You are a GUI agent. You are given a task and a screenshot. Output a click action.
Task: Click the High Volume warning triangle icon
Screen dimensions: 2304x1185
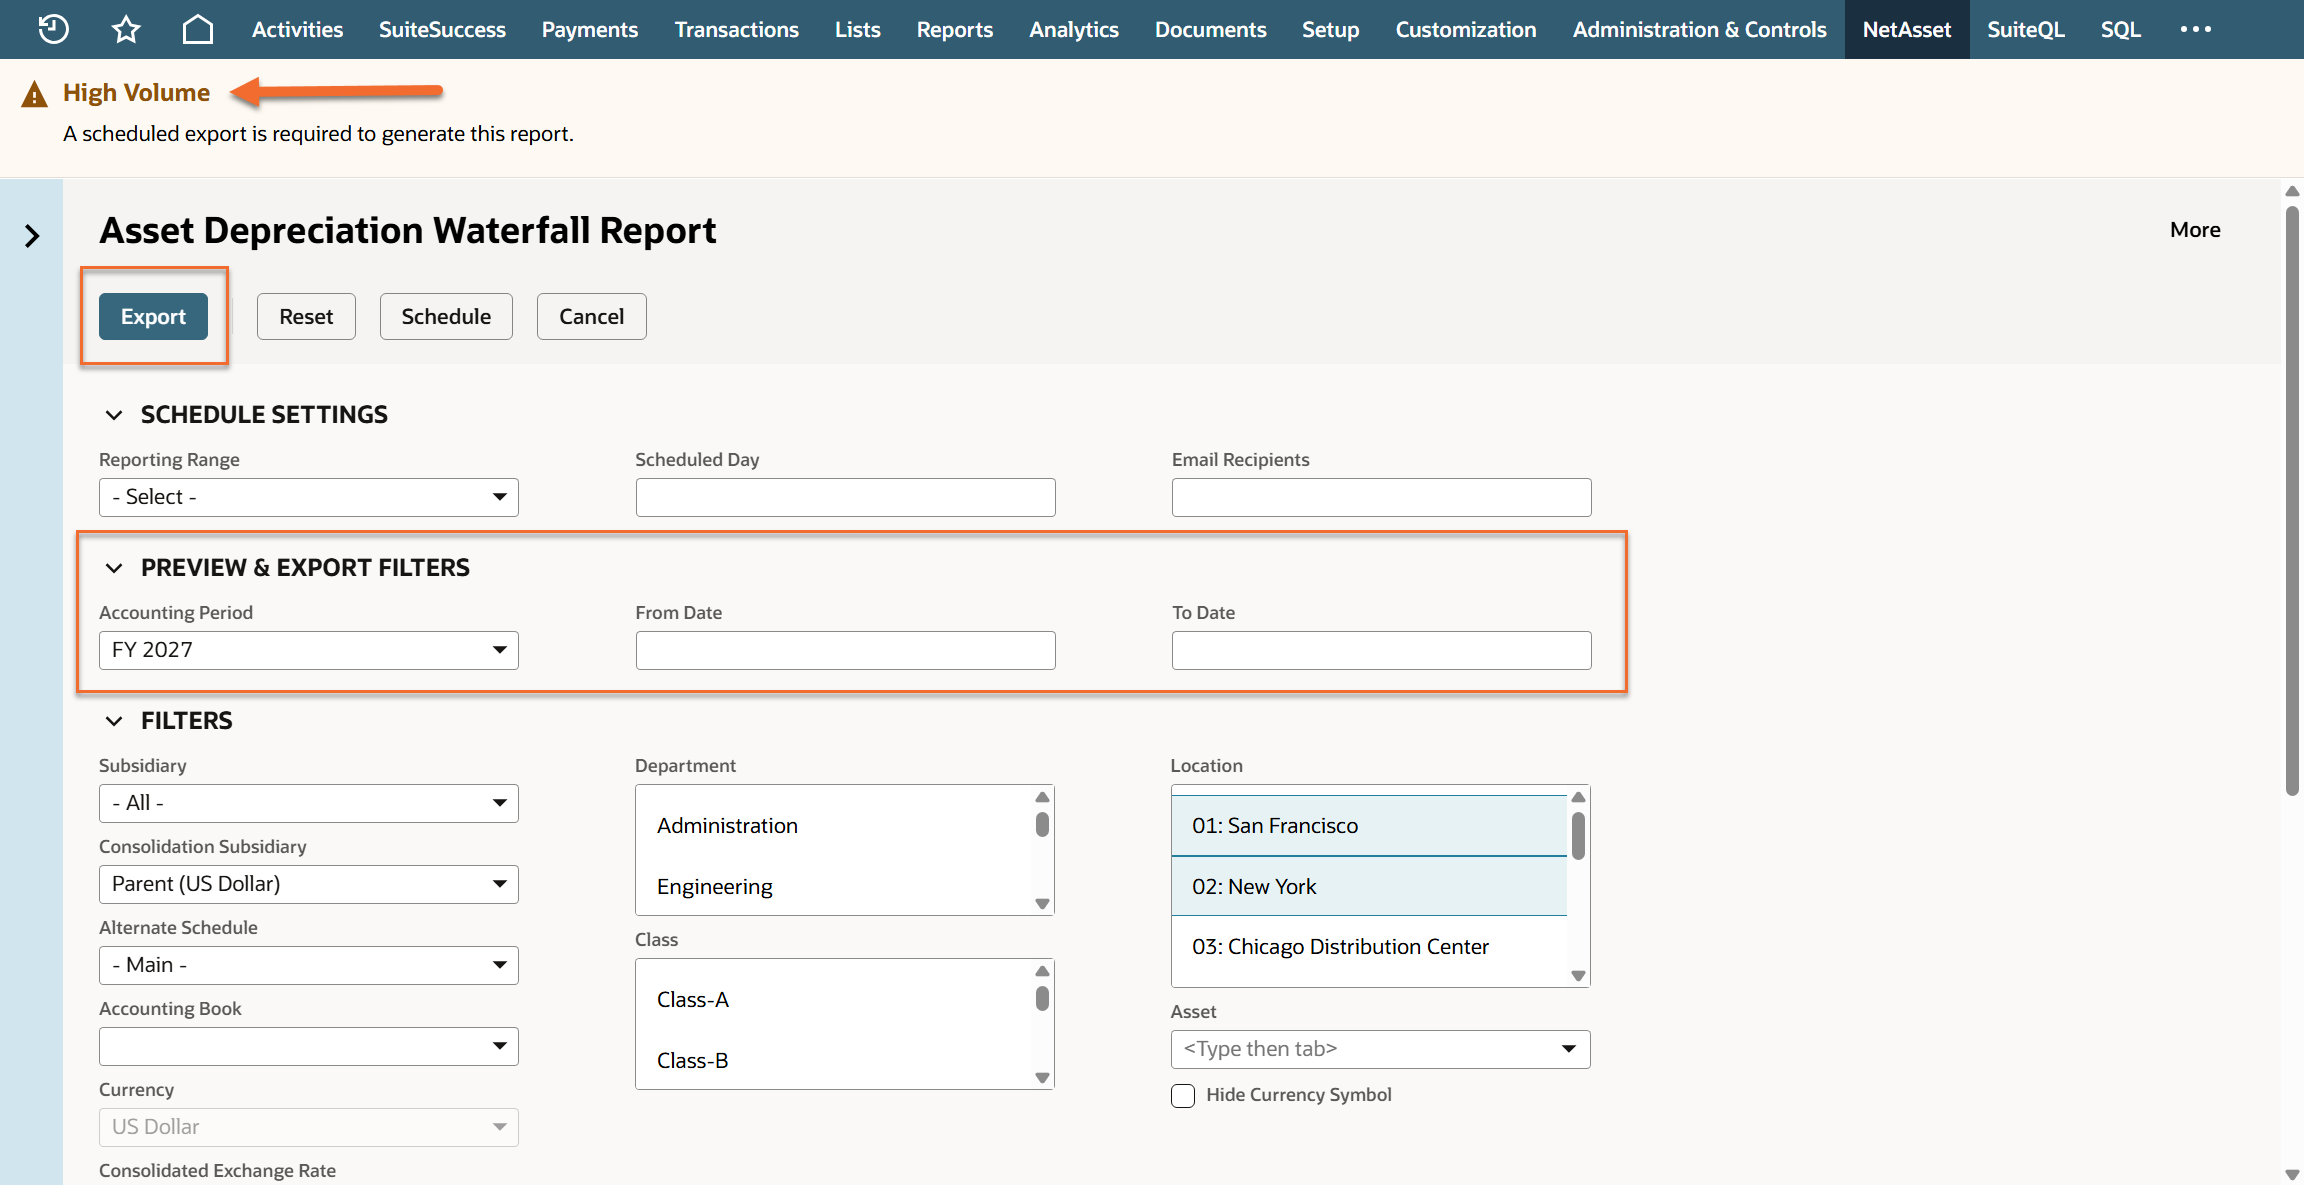point(34,94)
